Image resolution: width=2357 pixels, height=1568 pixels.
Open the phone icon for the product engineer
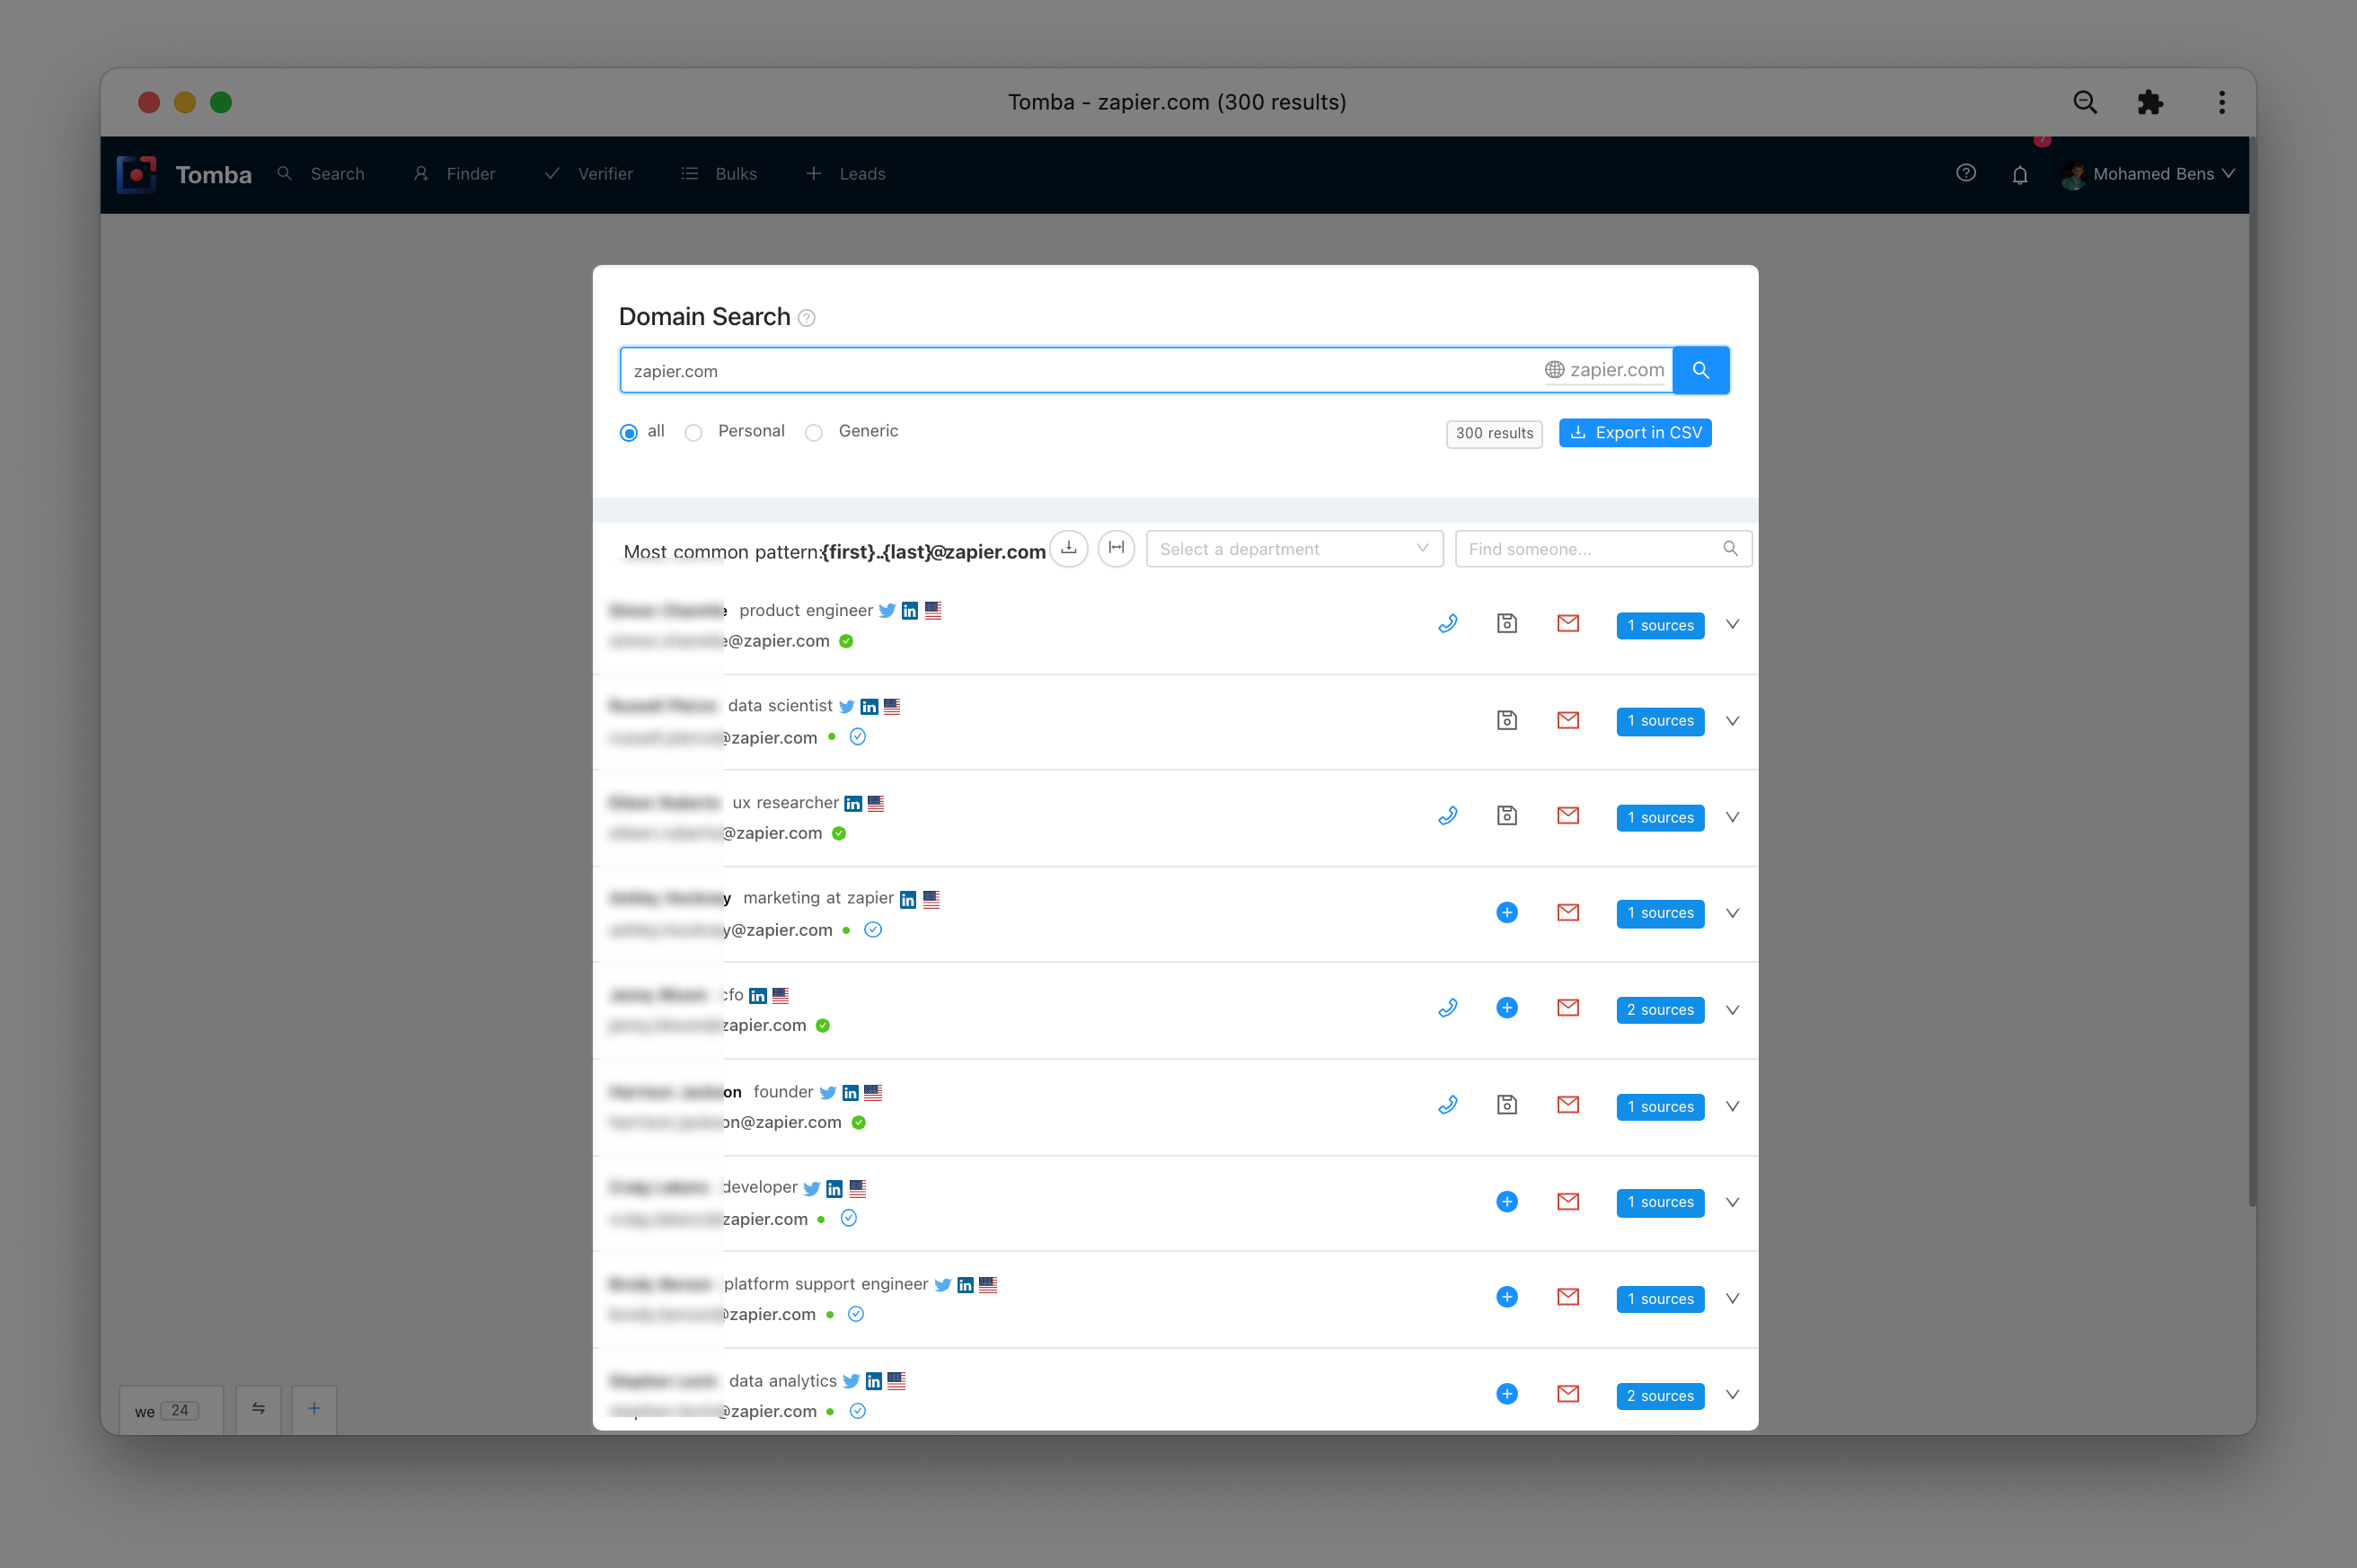click(1448, 623)
